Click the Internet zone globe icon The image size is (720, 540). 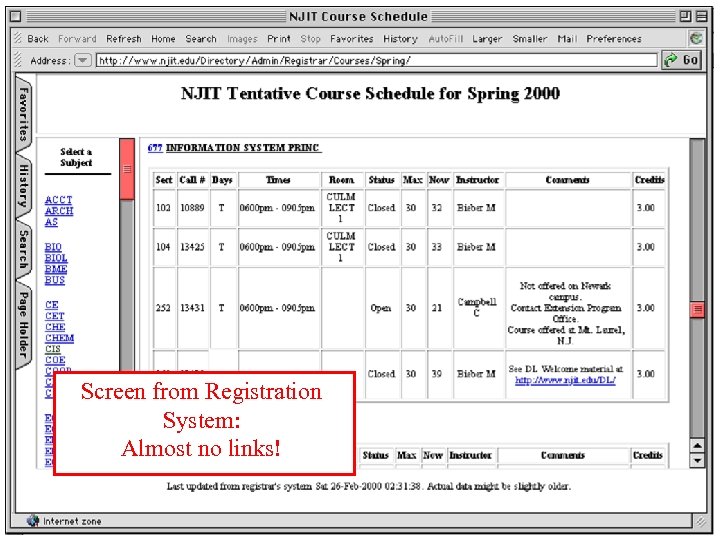click(x=33, y=521)
